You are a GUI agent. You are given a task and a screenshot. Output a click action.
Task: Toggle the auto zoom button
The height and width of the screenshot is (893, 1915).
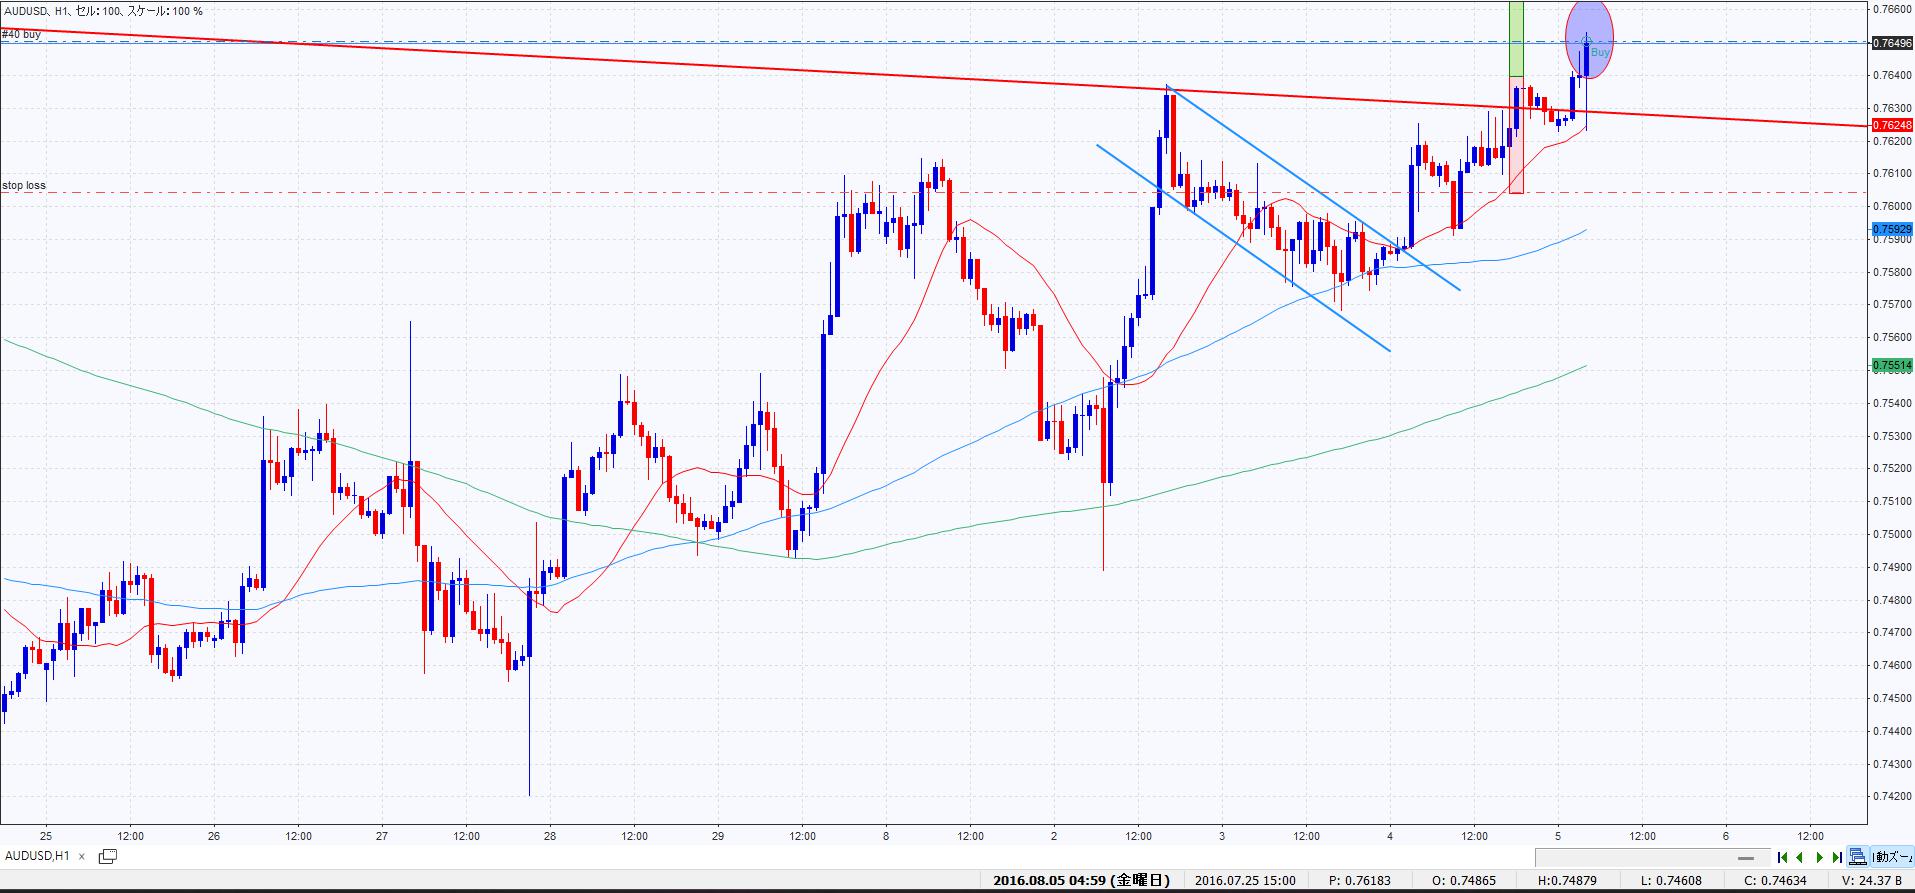click(x=1893, y=857)
